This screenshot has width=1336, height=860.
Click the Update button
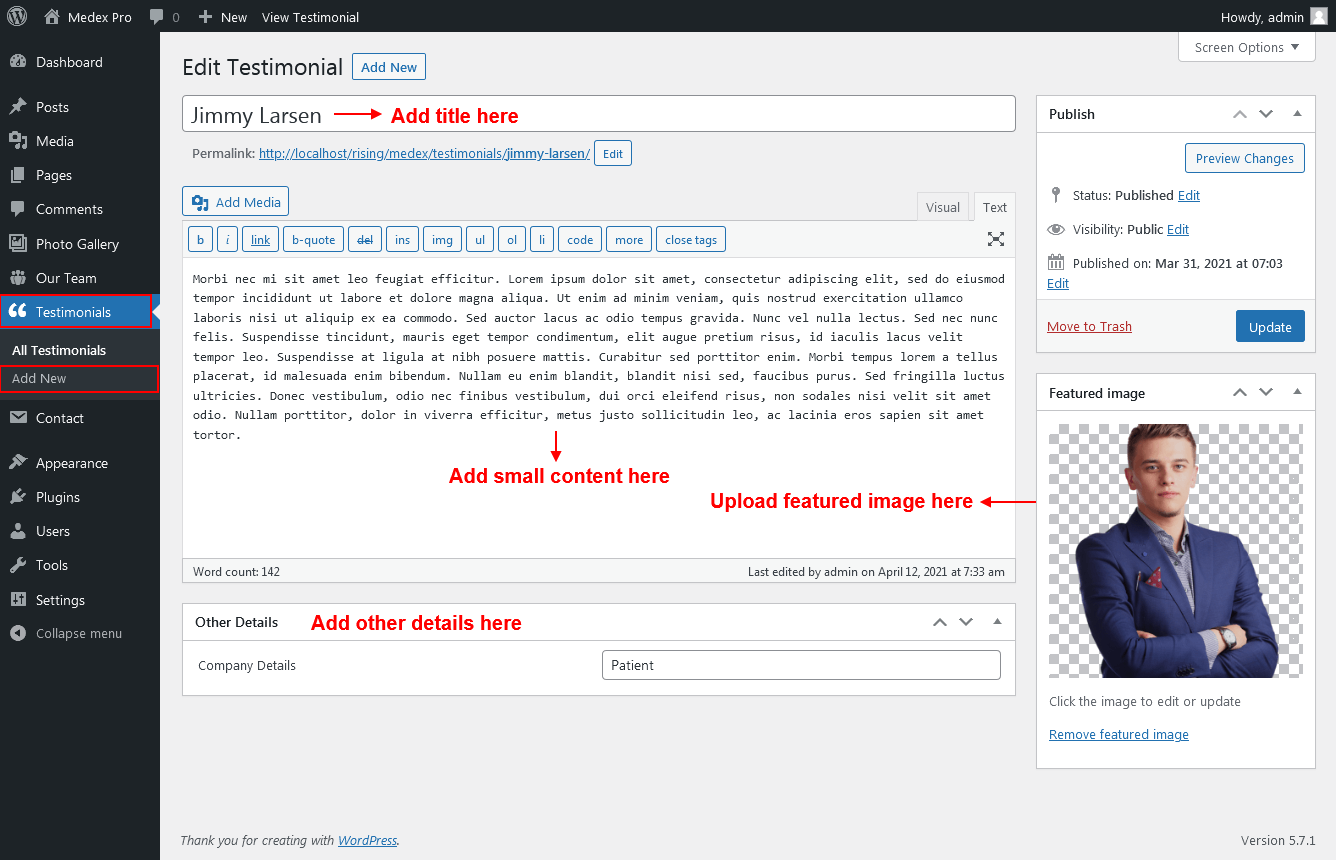[x=1269, y=327]
